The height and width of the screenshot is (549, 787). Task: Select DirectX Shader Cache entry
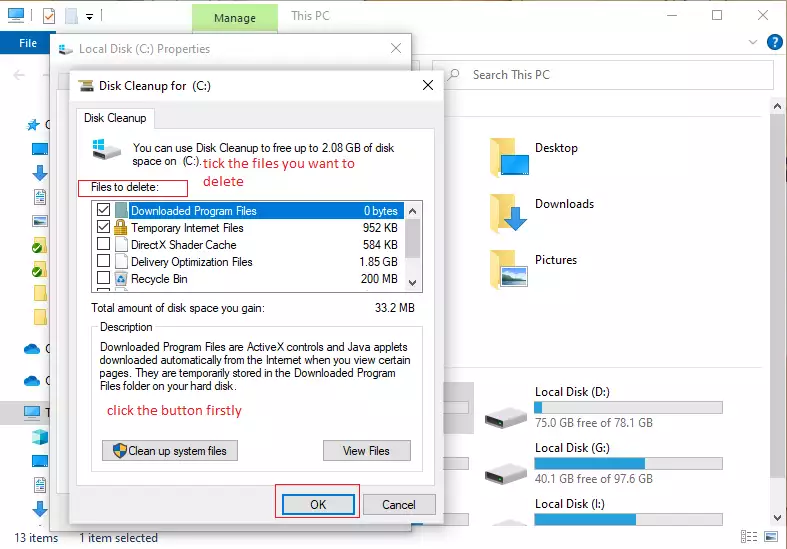point(249,244)
